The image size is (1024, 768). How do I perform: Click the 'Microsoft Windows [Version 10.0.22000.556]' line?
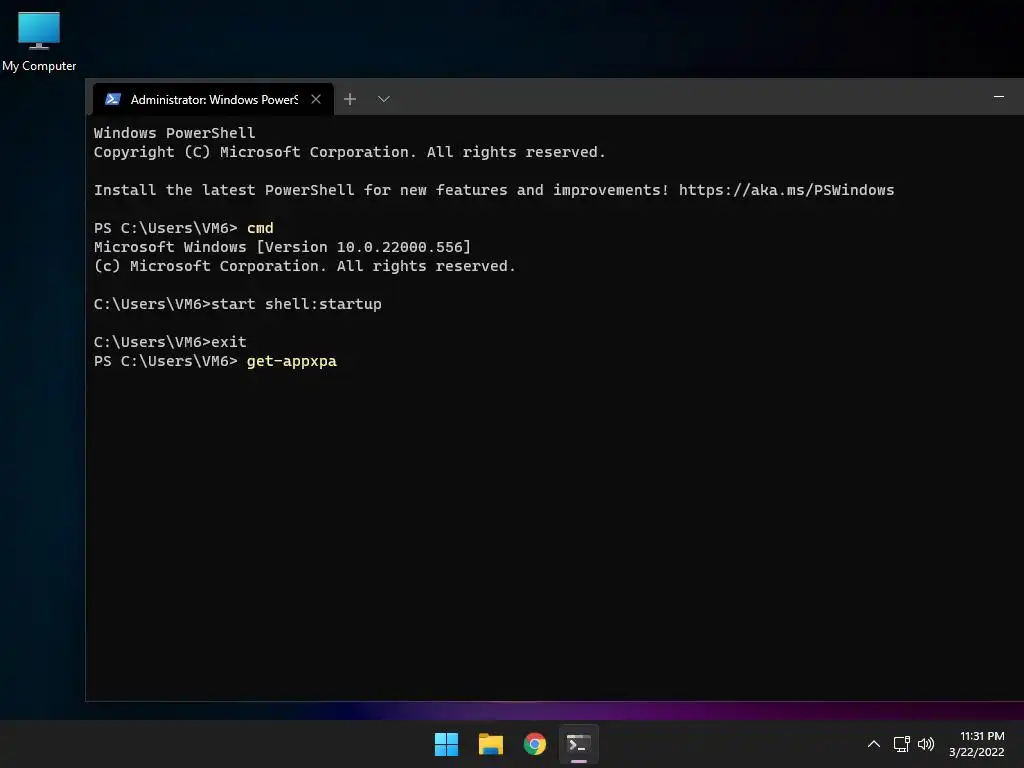pos(282,247)
